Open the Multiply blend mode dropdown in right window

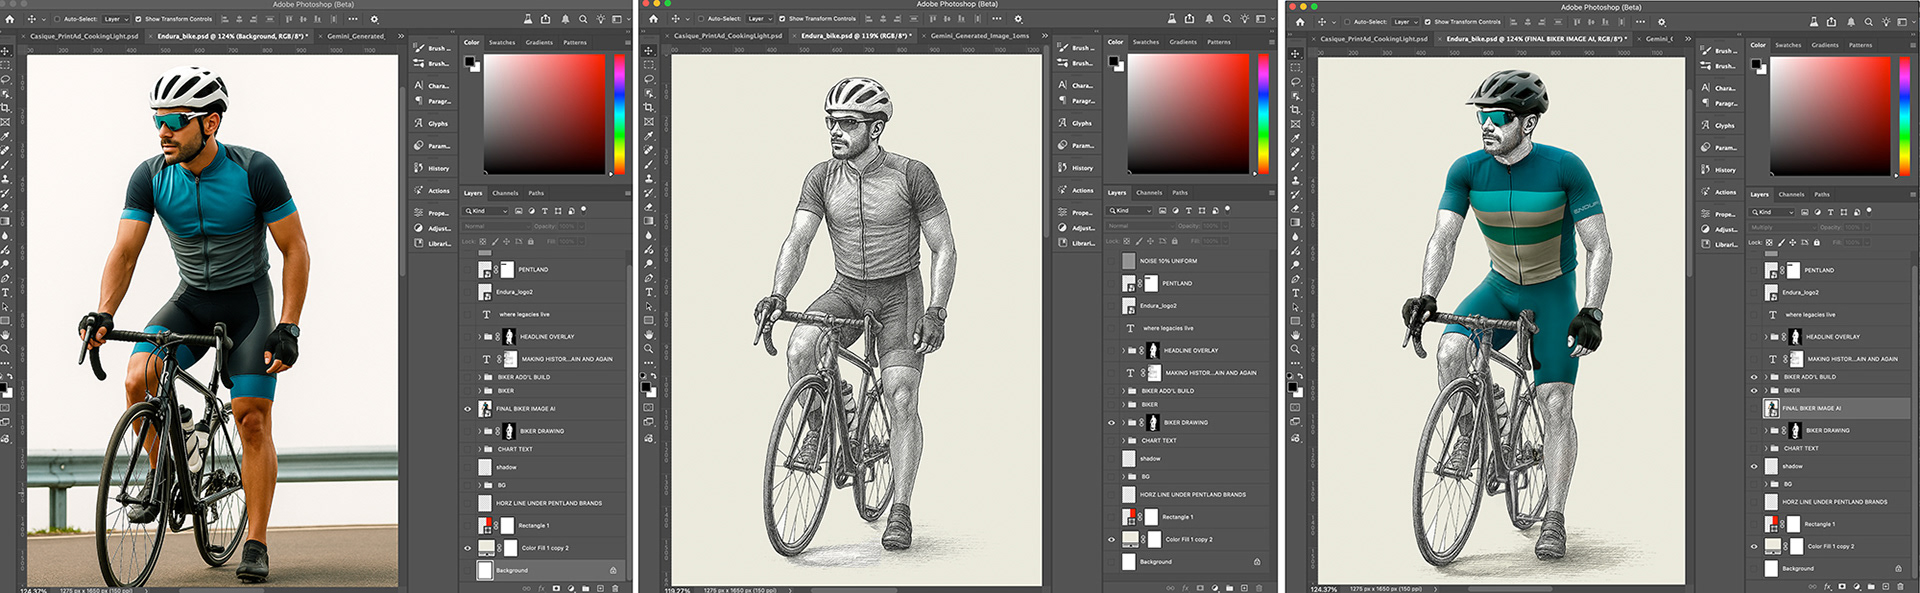click(x=1782, y=227)
